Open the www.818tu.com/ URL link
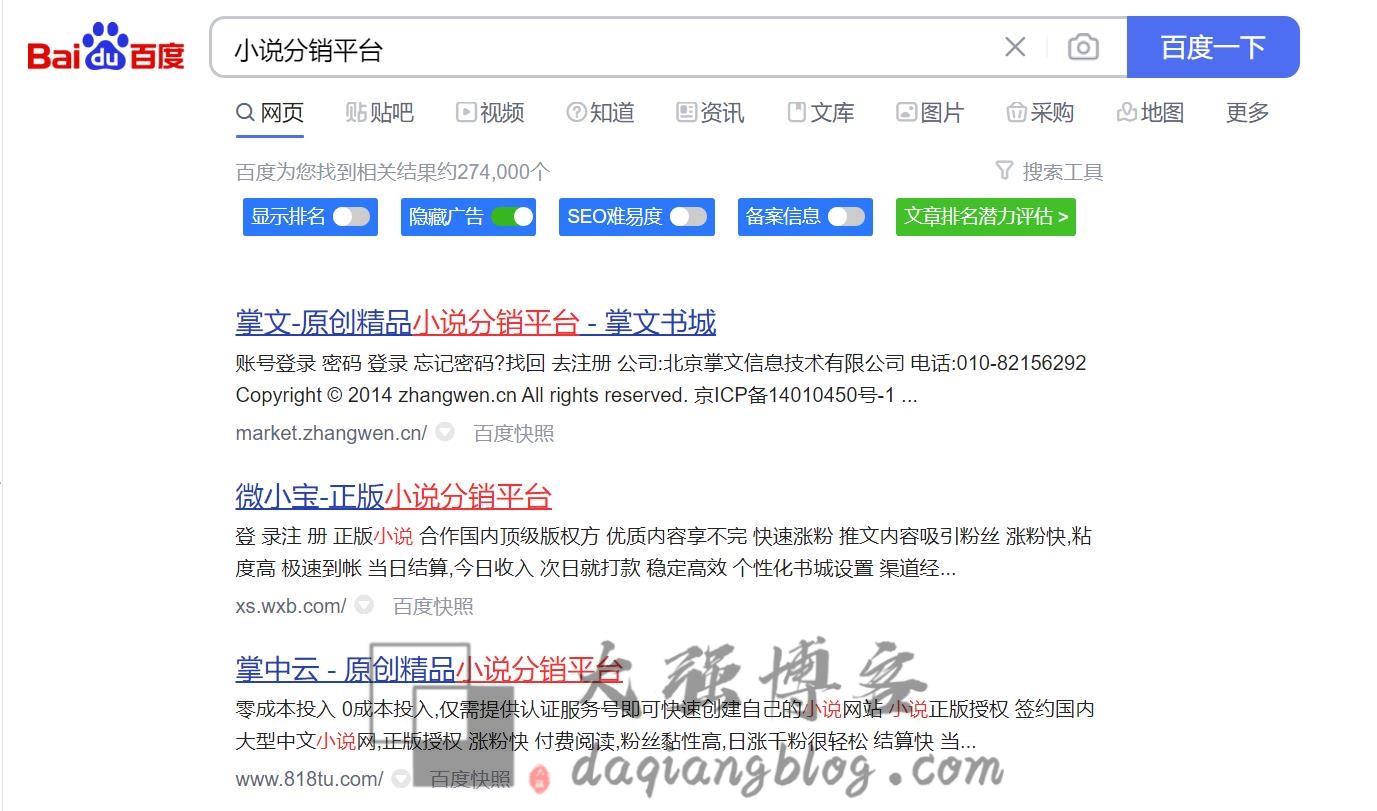The image size is (1377, 811). pos(310,779)
